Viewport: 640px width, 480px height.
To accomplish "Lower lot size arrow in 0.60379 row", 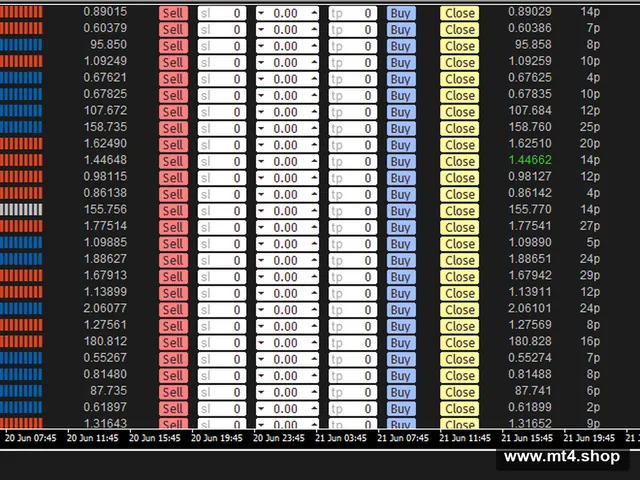I will 261,30.
